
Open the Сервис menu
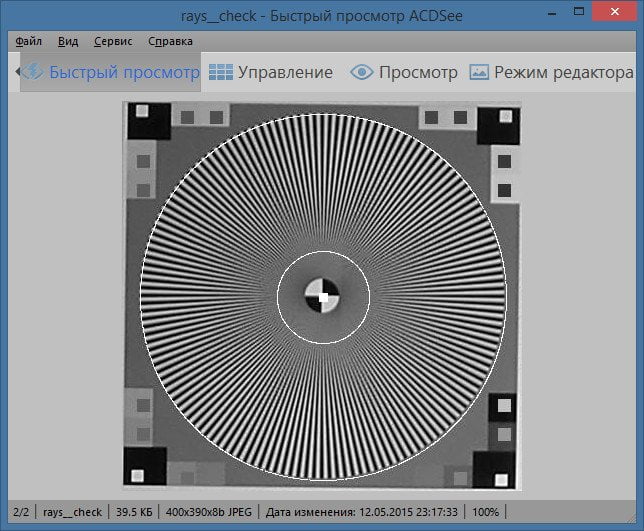(113, 41)
